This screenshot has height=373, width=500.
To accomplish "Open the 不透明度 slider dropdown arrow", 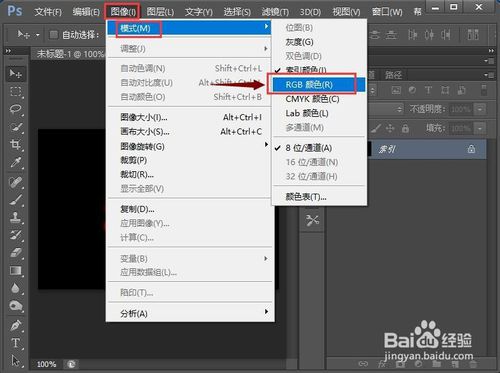I will pyautogui.click(x=480, y=109).
